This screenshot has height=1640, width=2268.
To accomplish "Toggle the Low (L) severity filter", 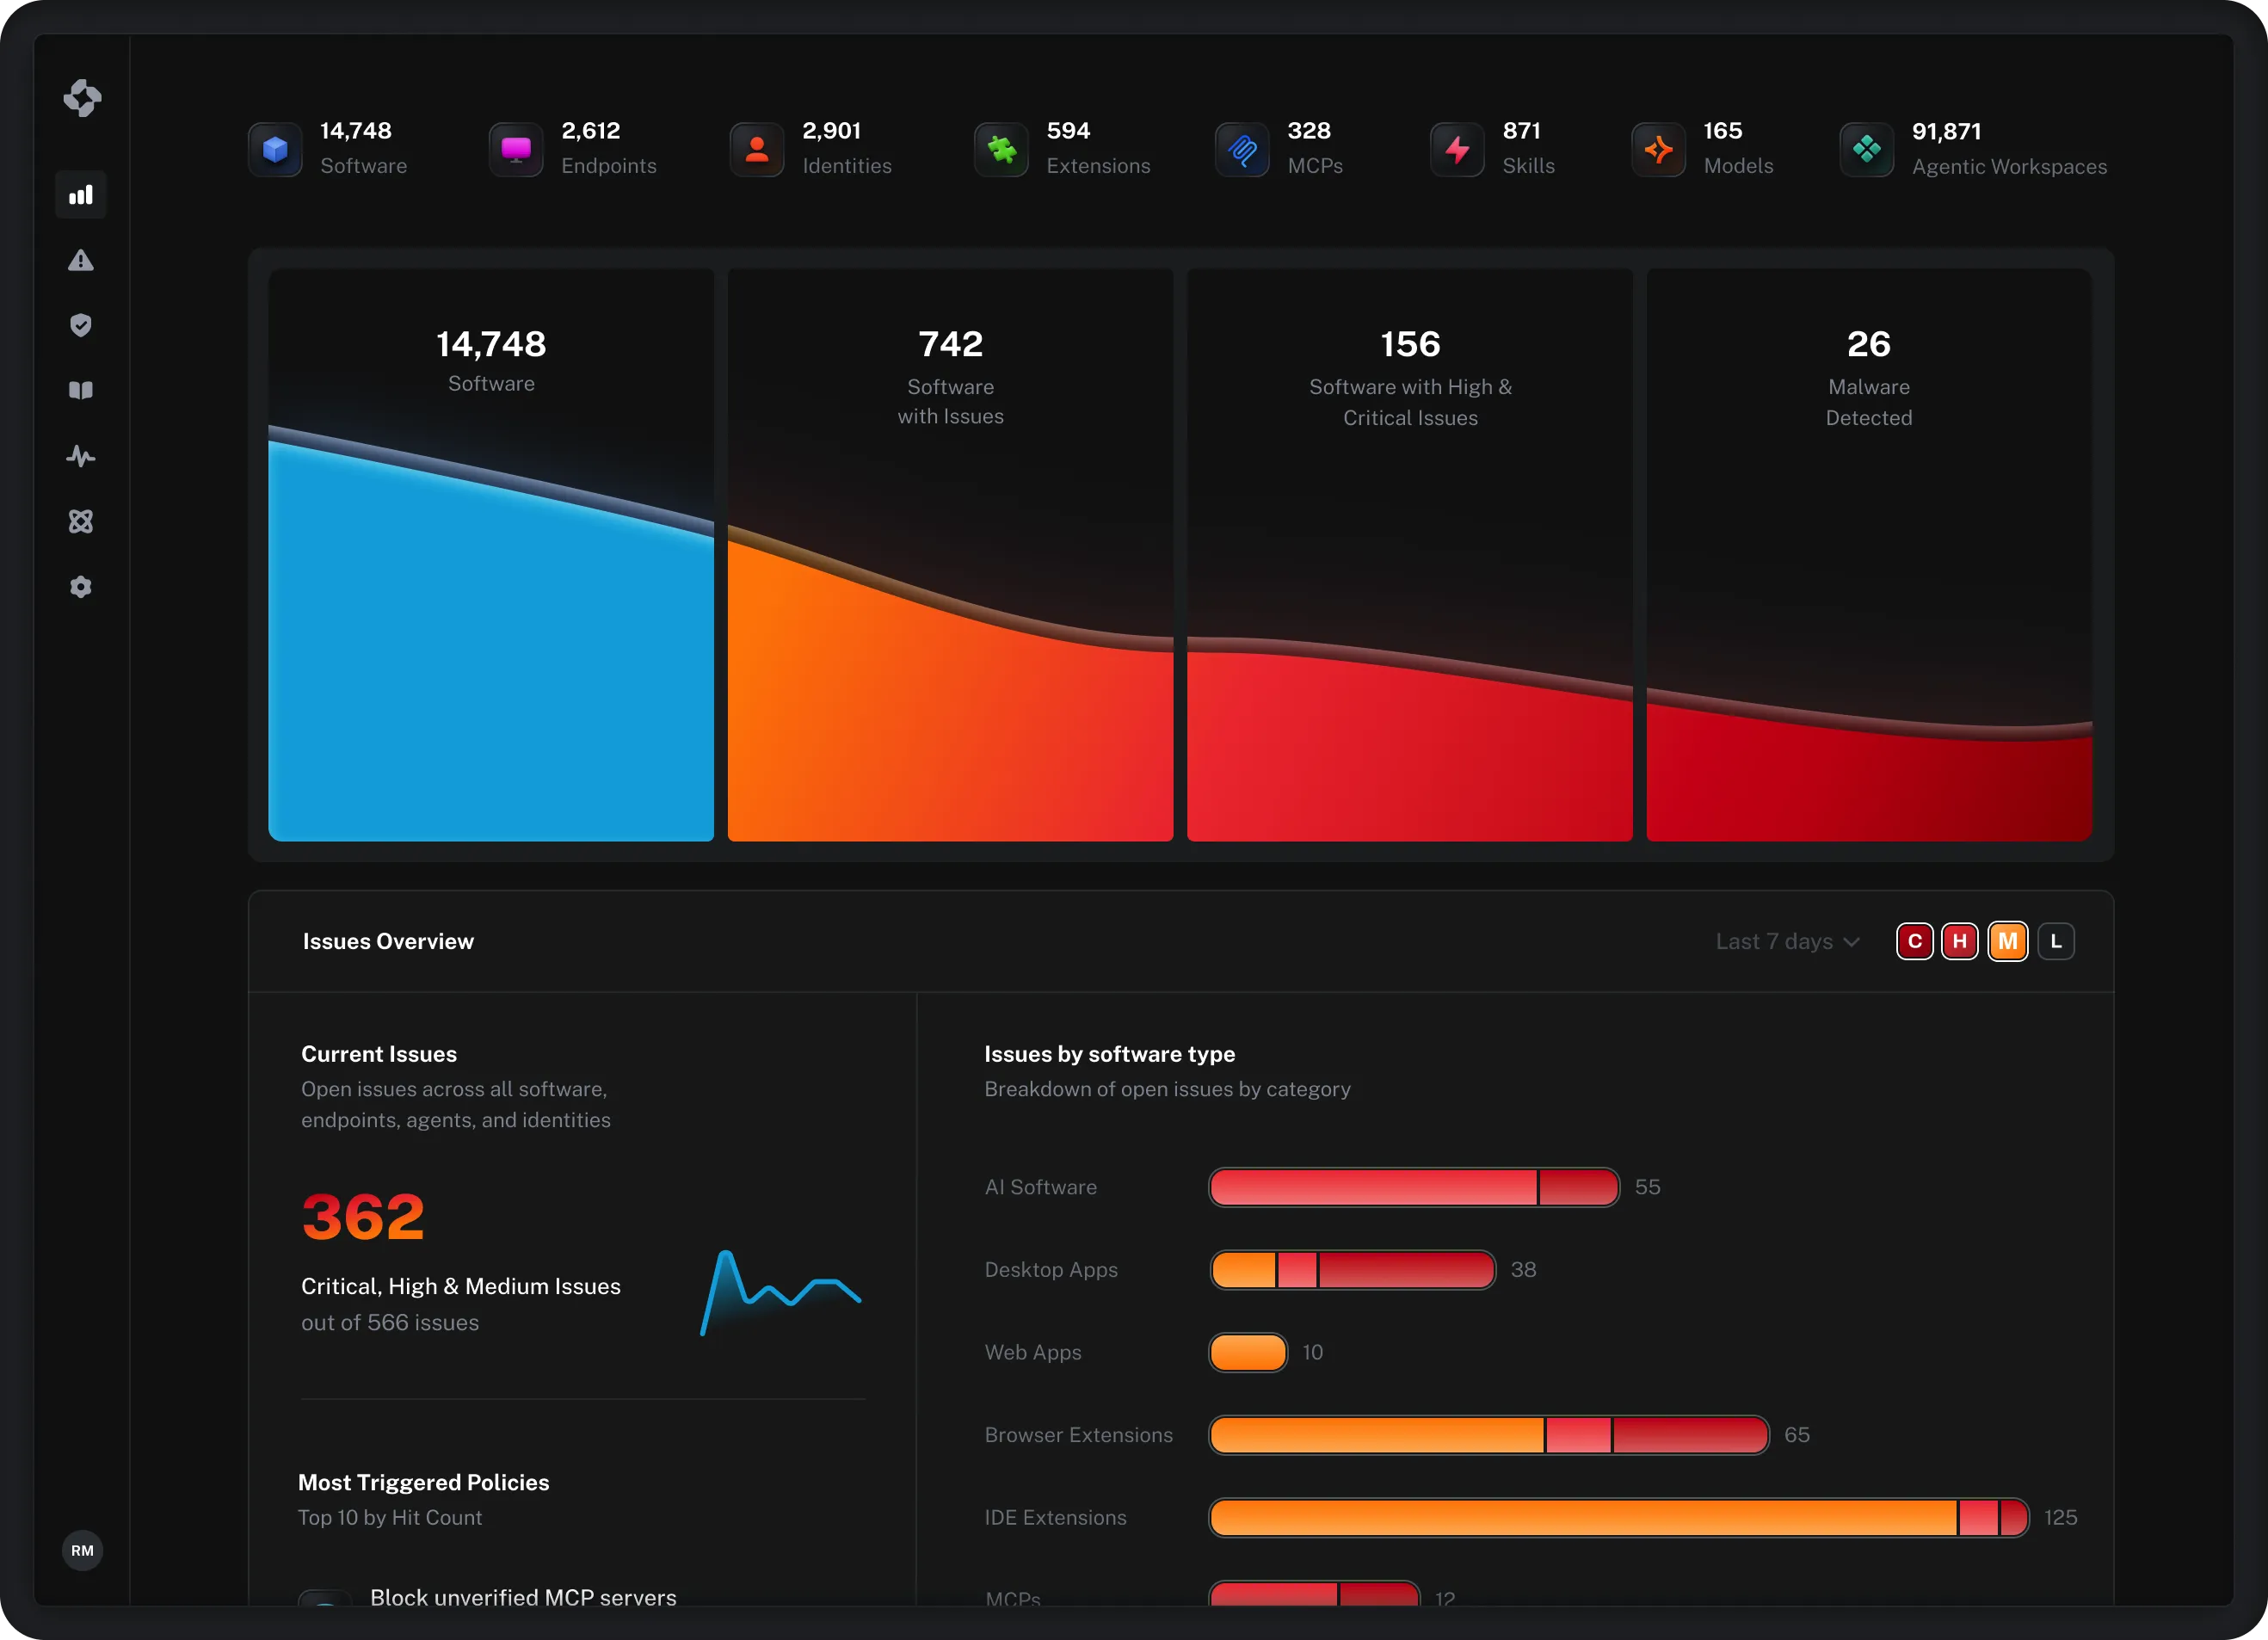I will pyautogui.click(x=2056, y=941).
